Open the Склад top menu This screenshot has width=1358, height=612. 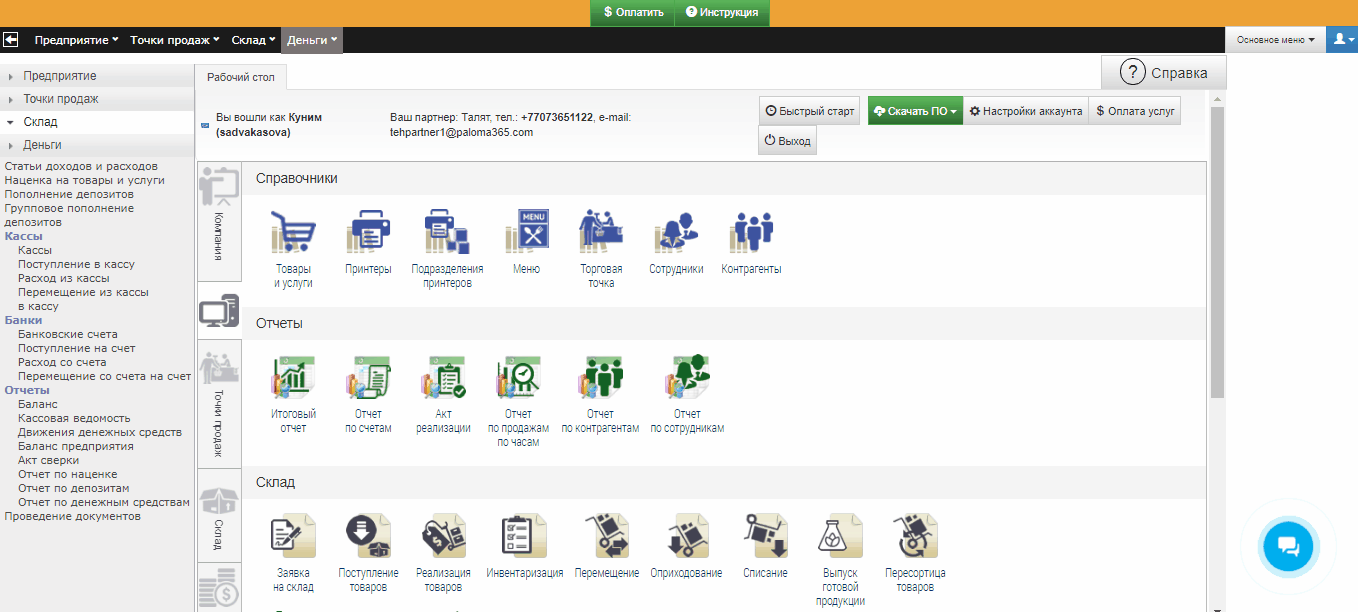tap(253, 40)
